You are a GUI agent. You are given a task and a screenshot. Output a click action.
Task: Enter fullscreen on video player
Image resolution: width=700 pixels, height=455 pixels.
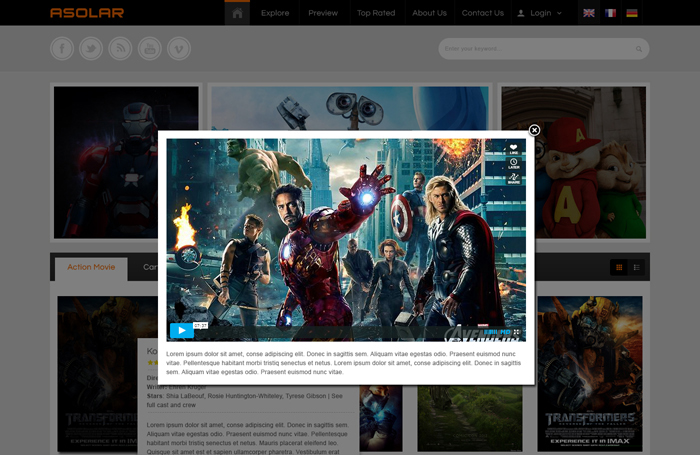(x=517, y=332)
